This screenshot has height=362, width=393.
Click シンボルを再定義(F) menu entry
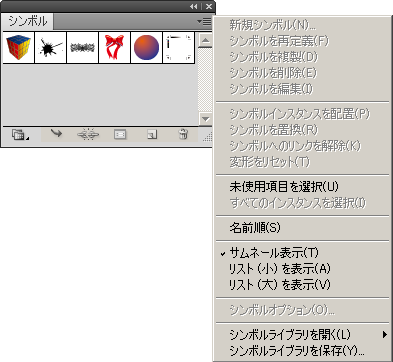click(302, 41)
